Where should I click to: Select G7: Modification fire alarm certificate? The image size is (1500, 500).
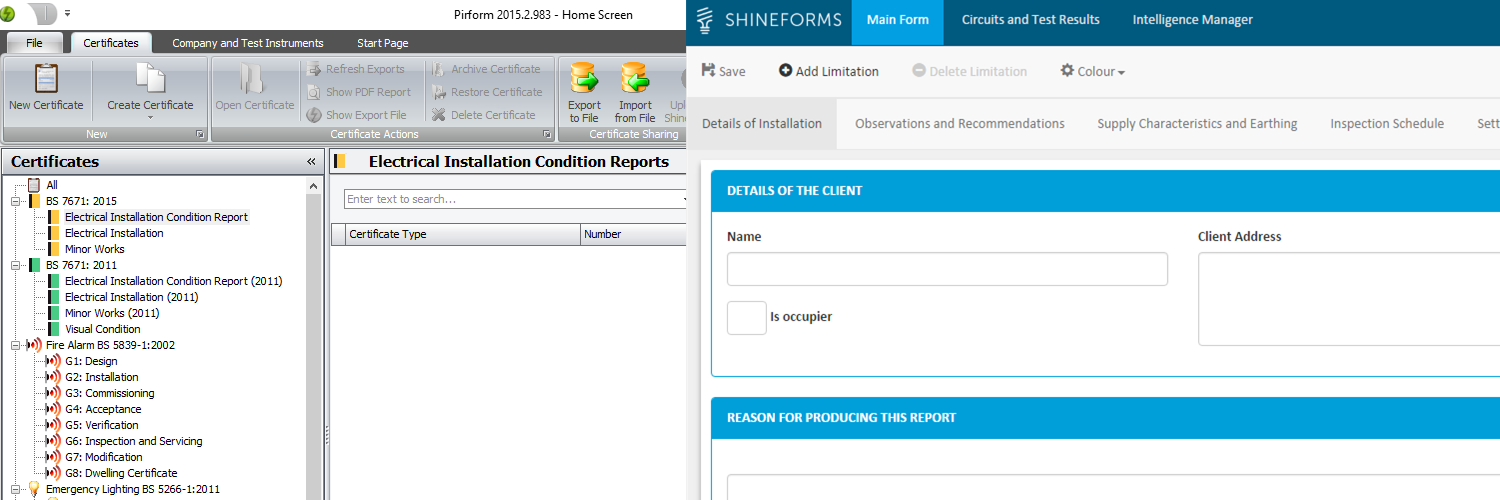pyautogui.click(x=103, y=457)
